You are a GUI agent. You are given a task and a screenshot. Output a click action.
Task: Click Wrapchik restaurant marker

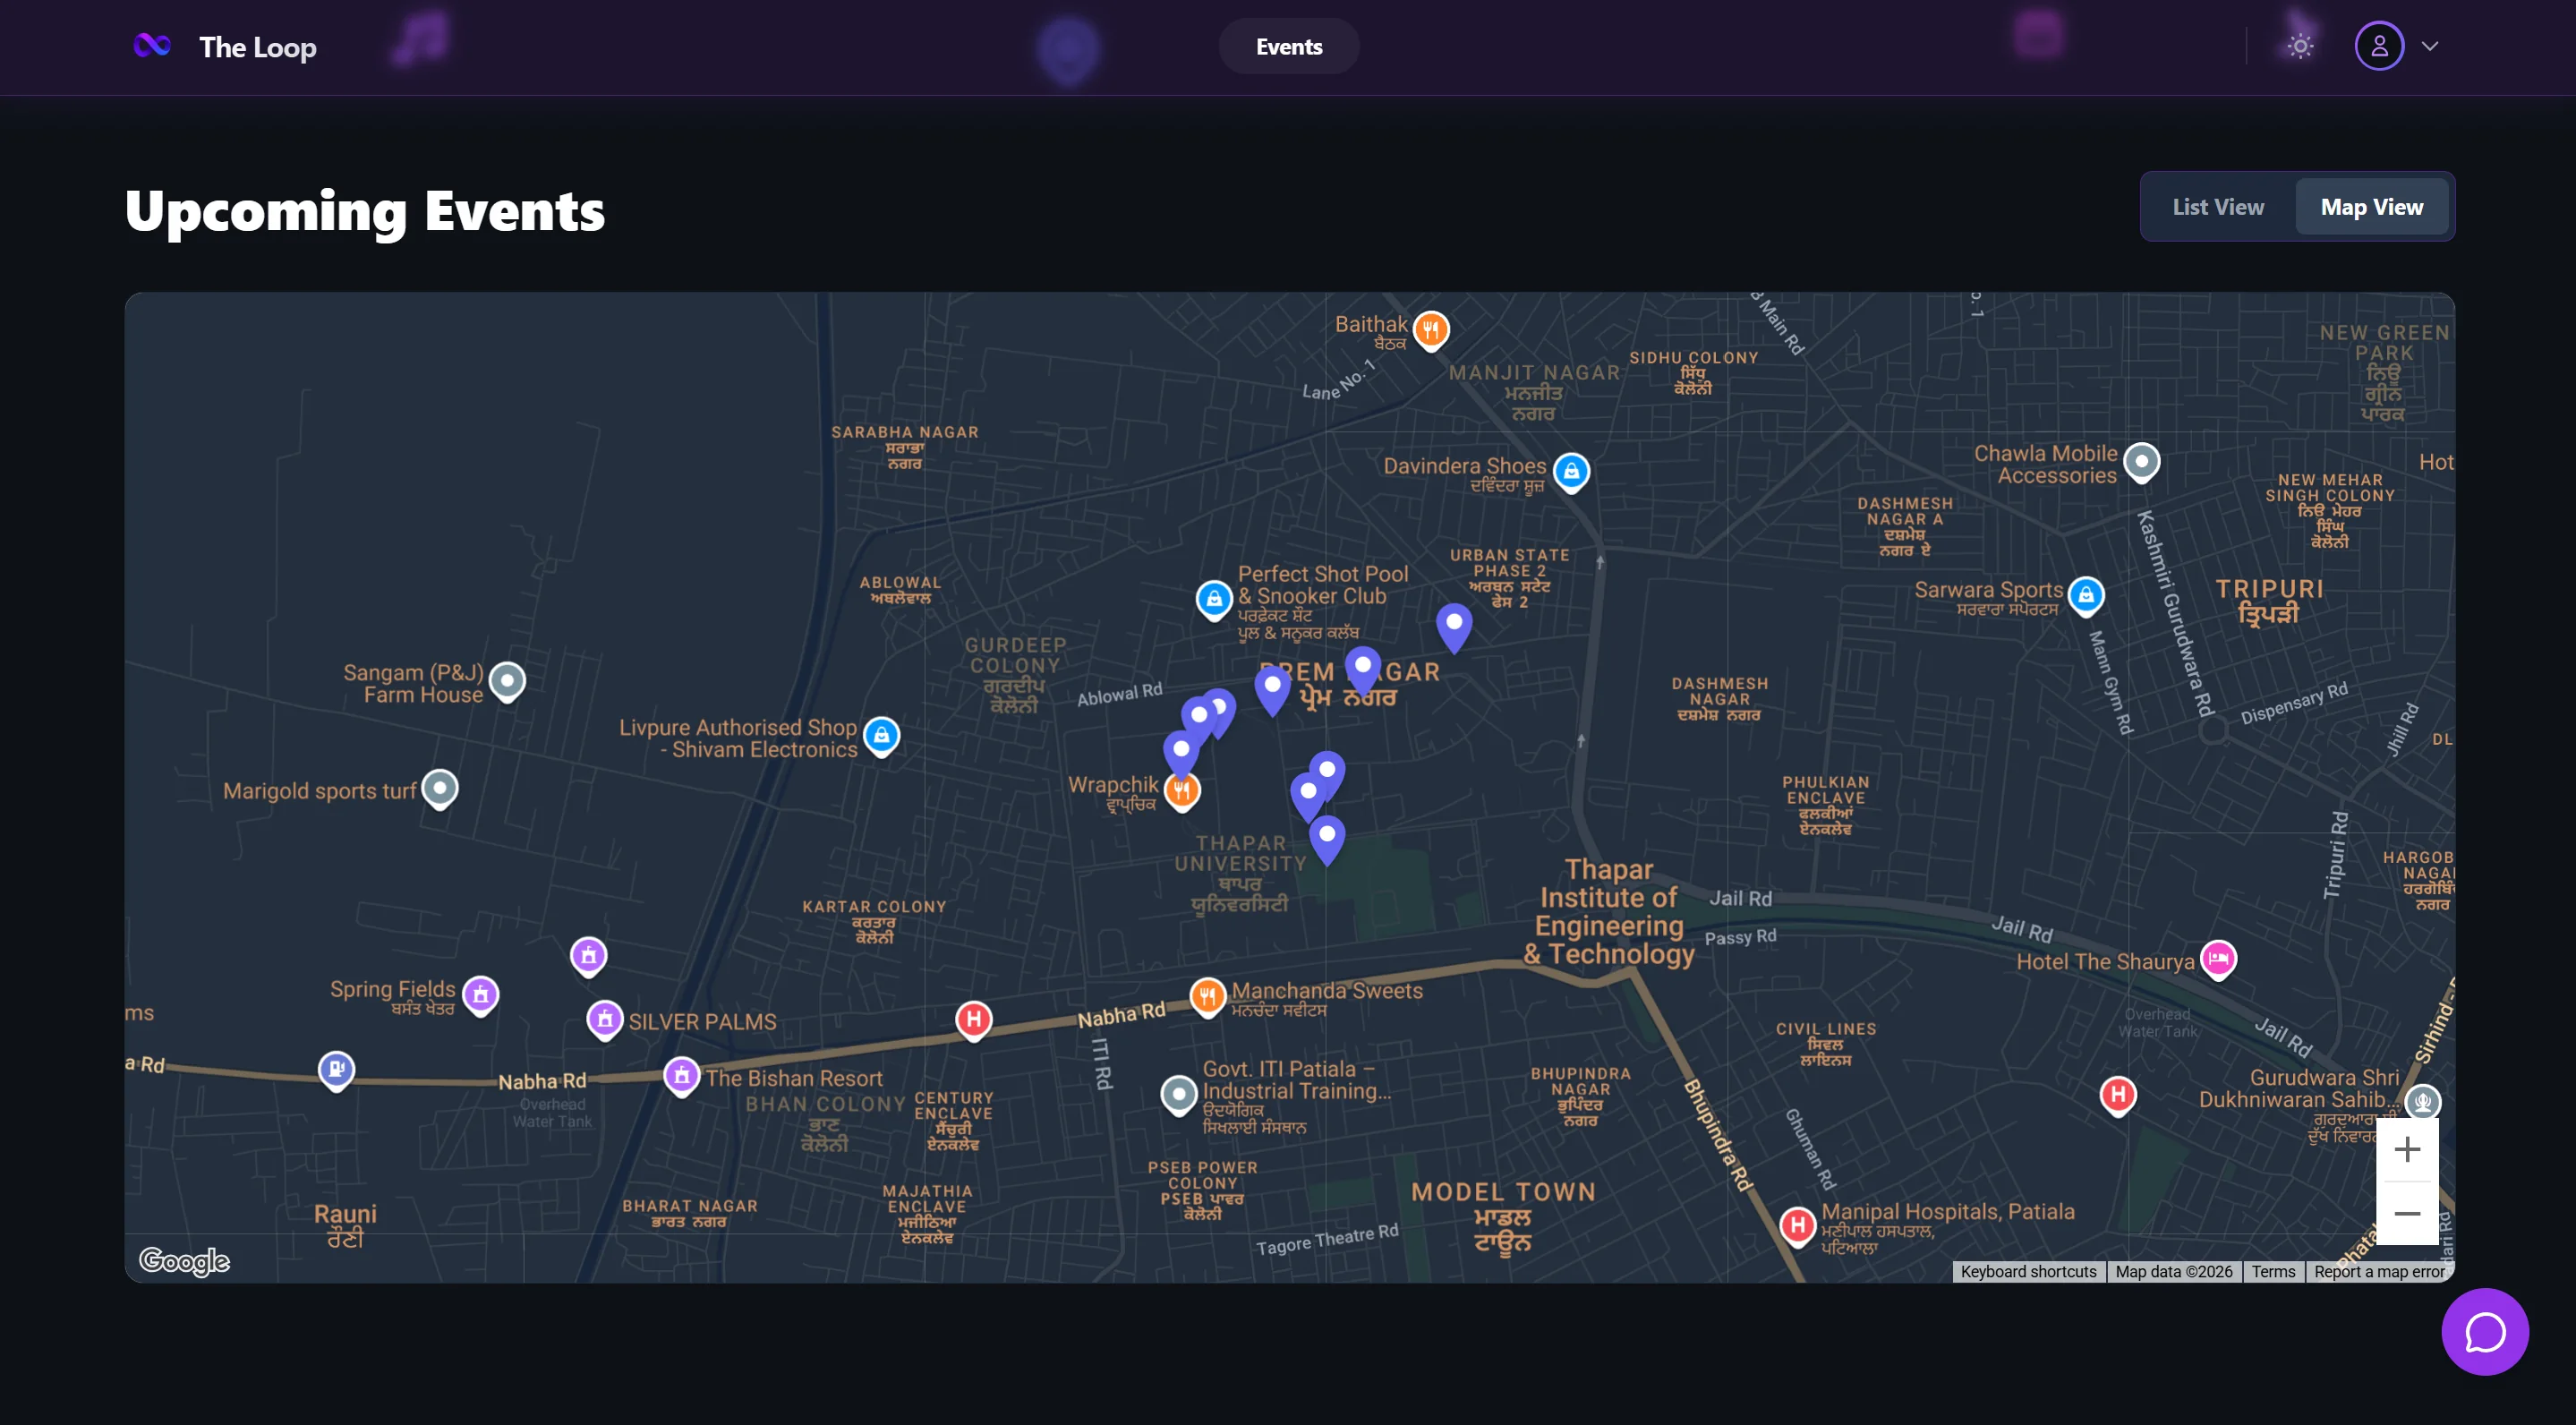click(1182, 791)
